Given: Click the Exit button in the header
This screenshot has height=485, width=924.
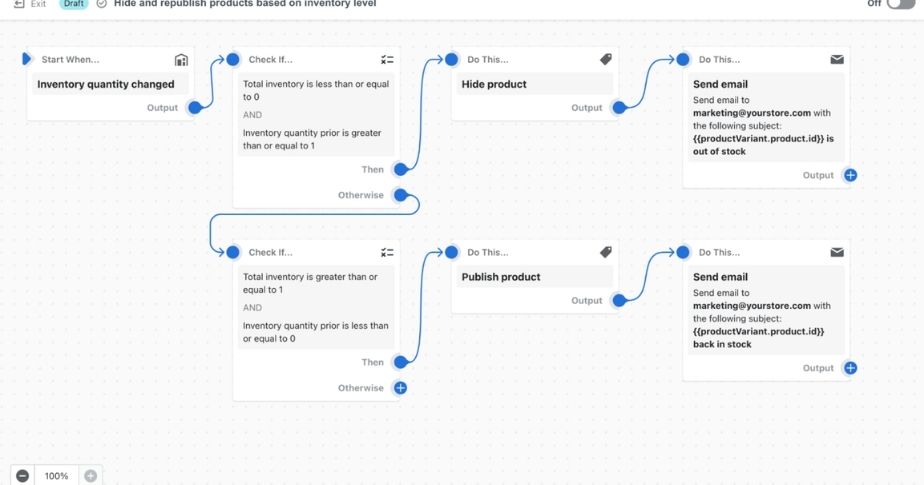Looking at the screenshot, I should [x=30, y=4].
